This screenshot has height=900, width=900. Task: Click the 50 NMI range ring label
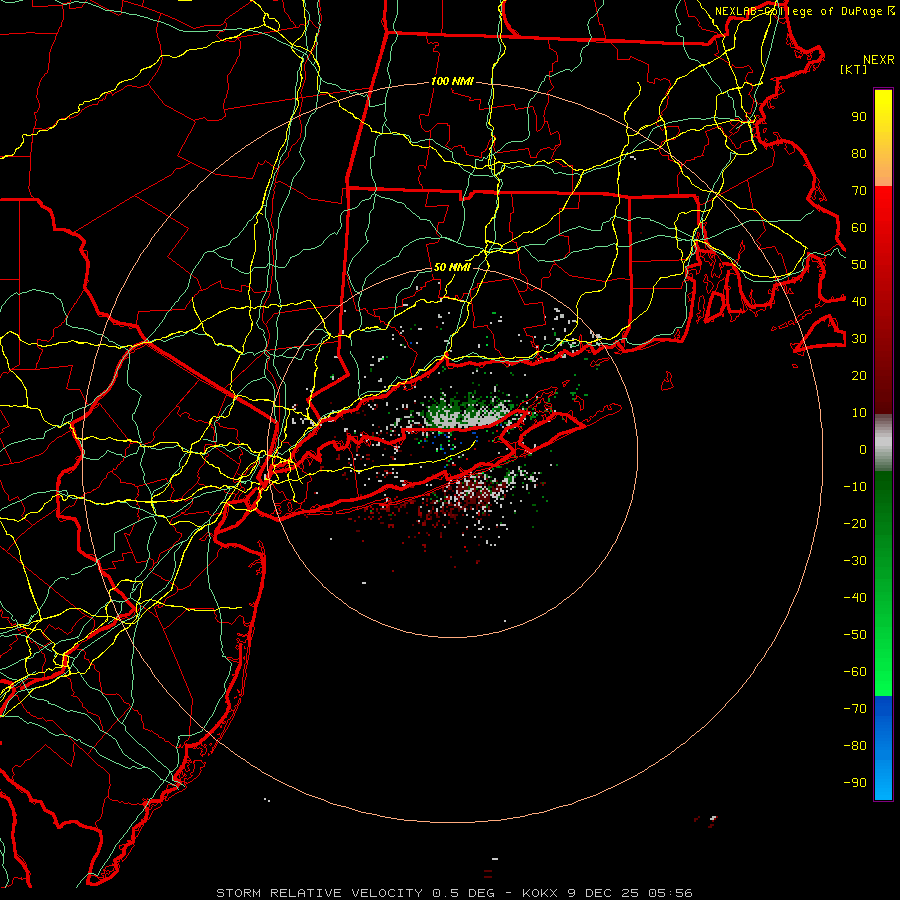[x=452, y=267]
